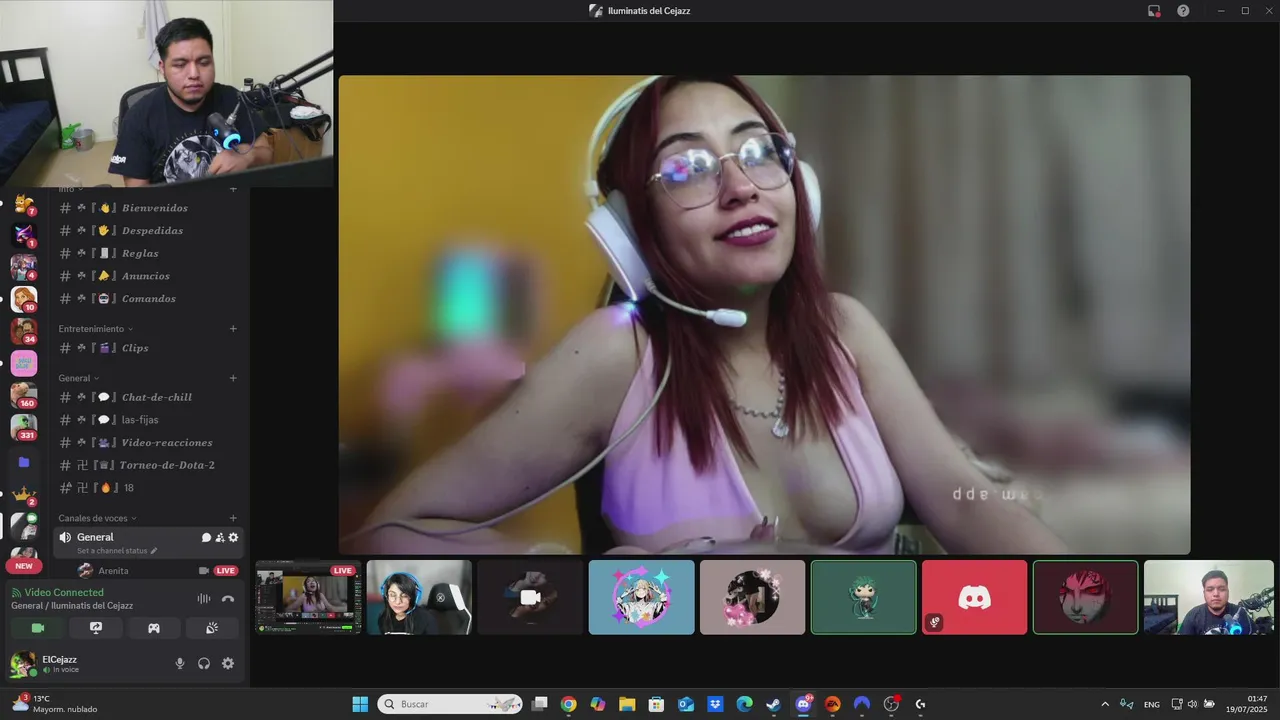The image size is (1280, 720).
Task: Open File Explorer from taskbar
Action: [x=627, y=704]
